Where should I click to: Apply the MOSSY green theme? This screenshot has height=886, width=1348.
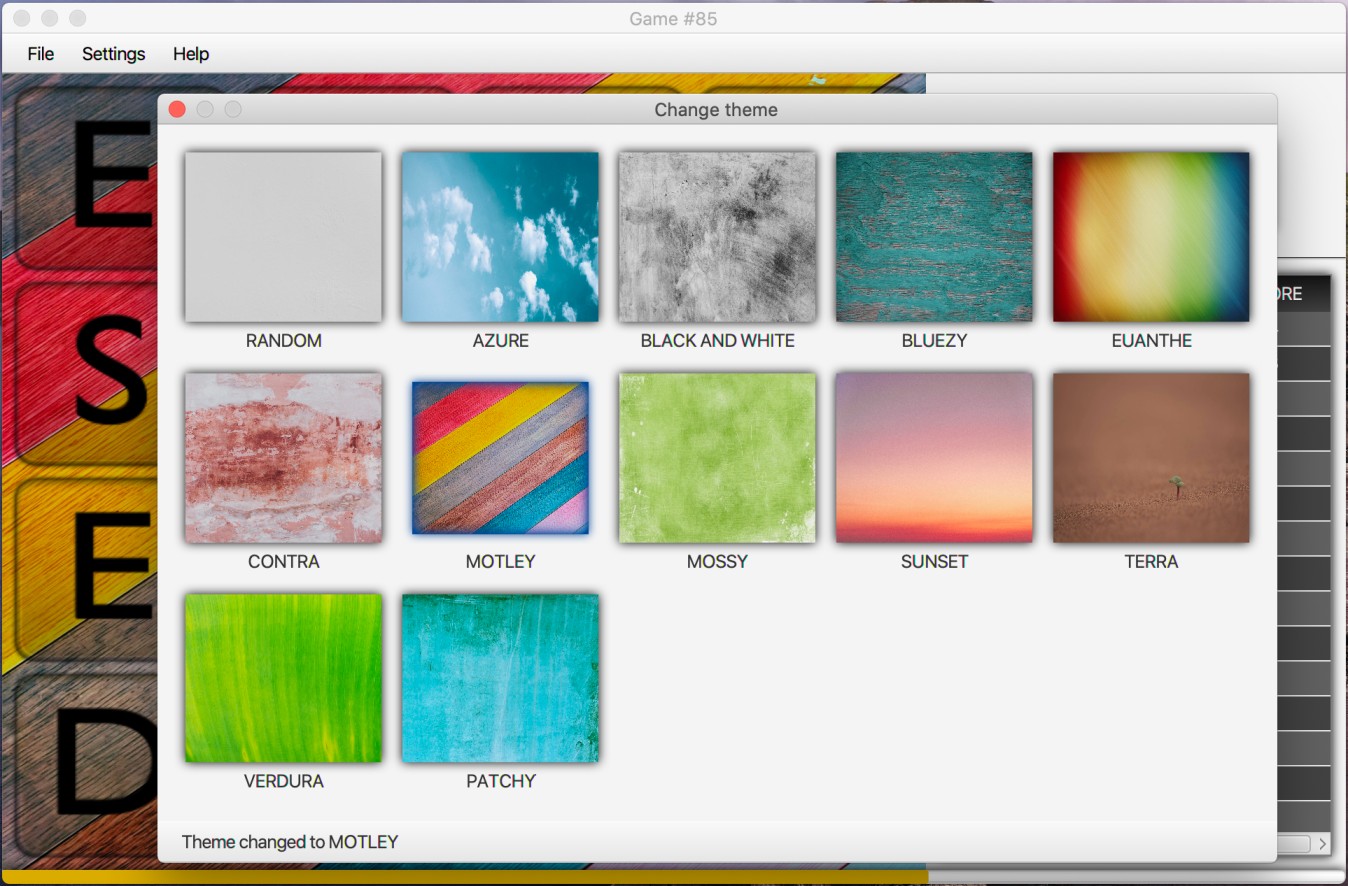(x=716, y=457)
